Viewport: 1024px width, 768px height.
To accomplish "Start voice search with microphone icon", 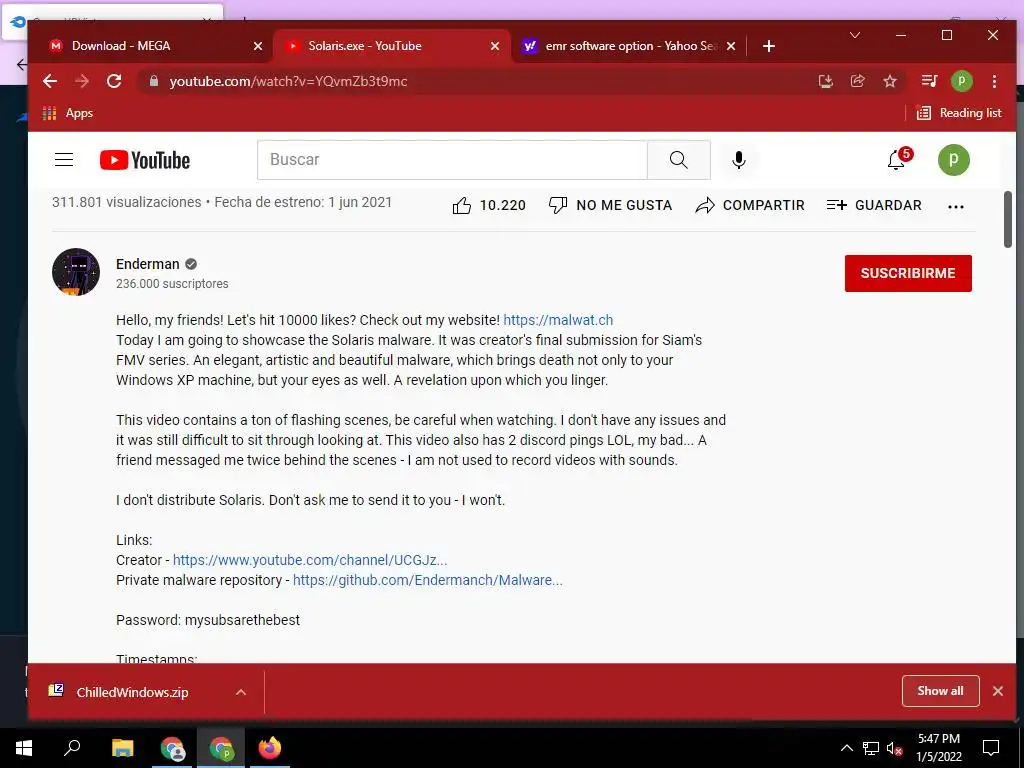I will (x=739, y=159).
